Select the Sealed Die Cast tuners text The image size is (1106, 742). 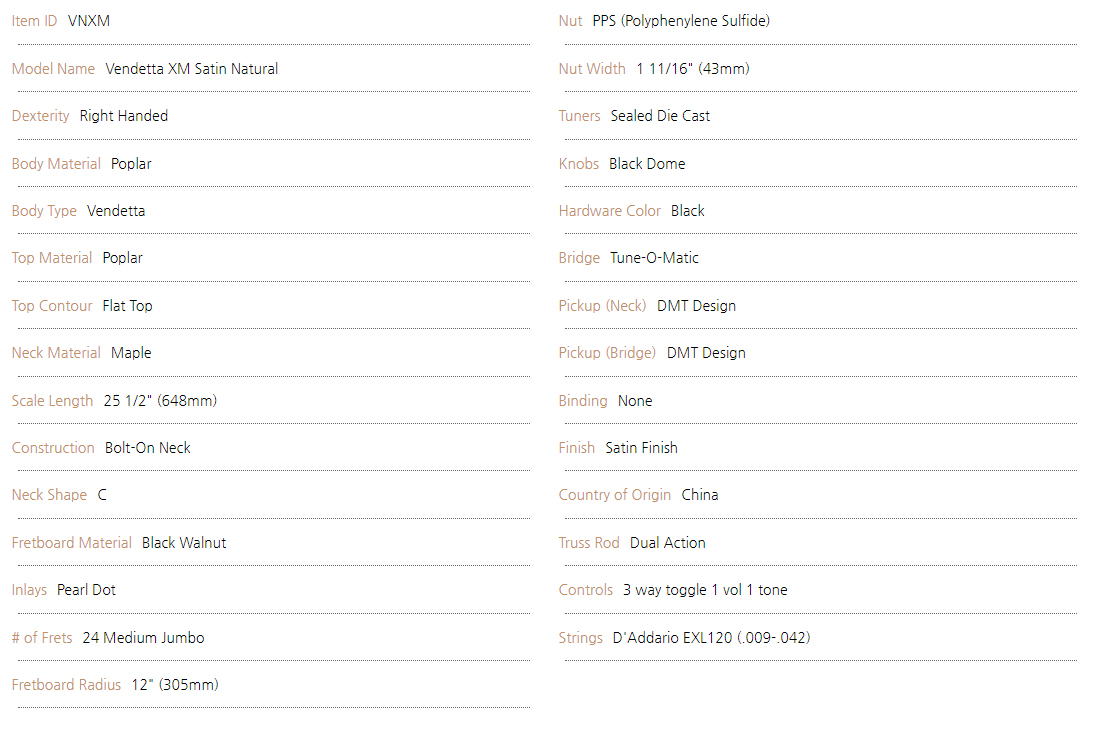coord(660,116)
